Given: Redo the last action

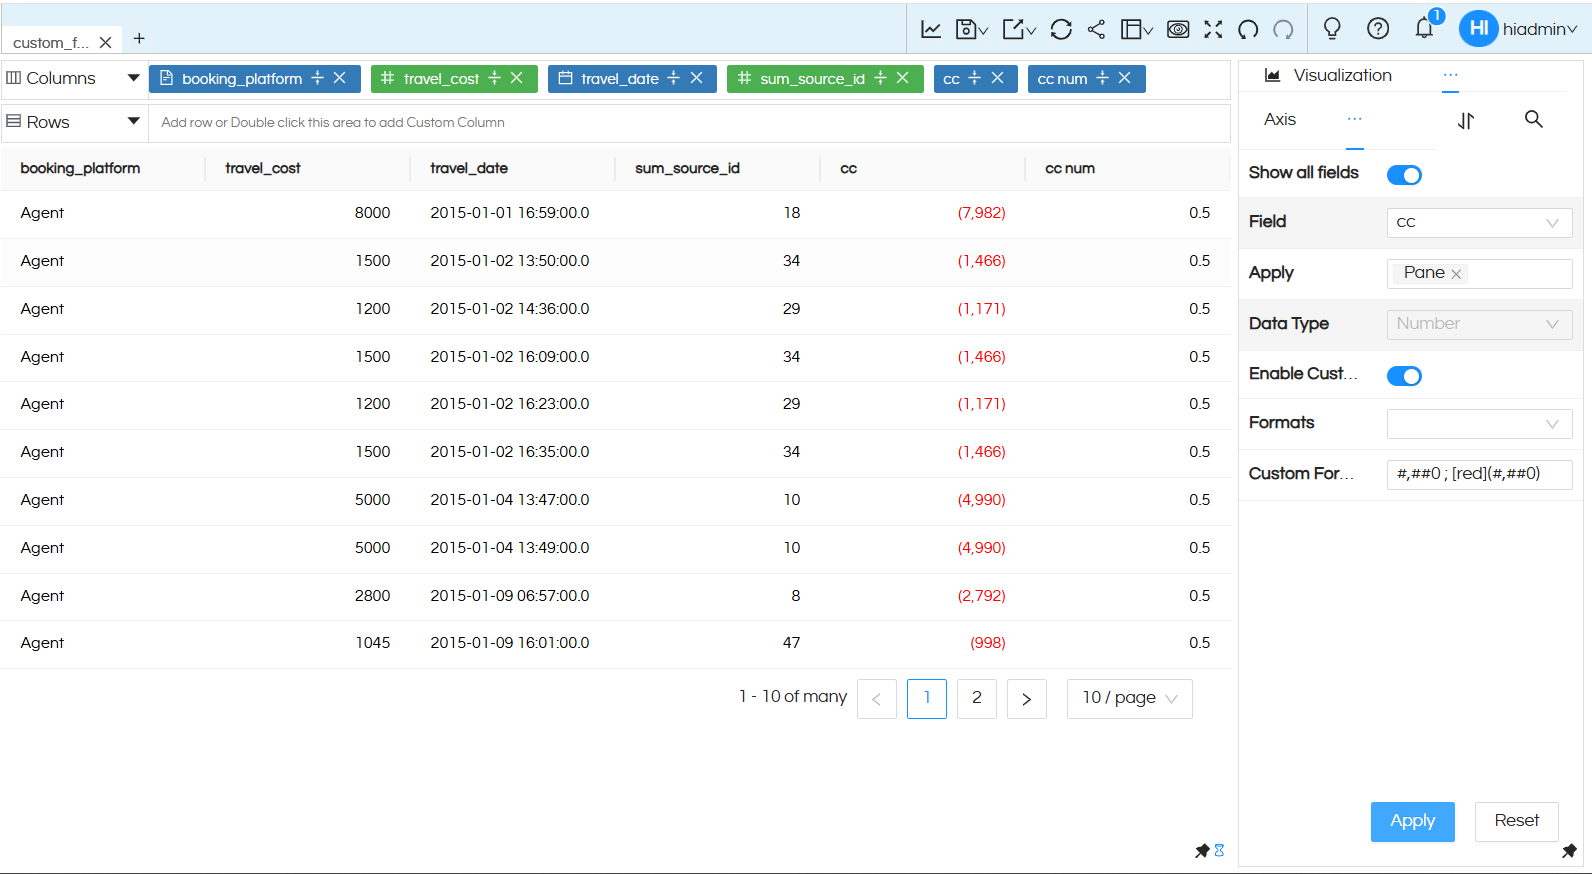Looking at the screenshot, I should click(x=1283, y=29).
